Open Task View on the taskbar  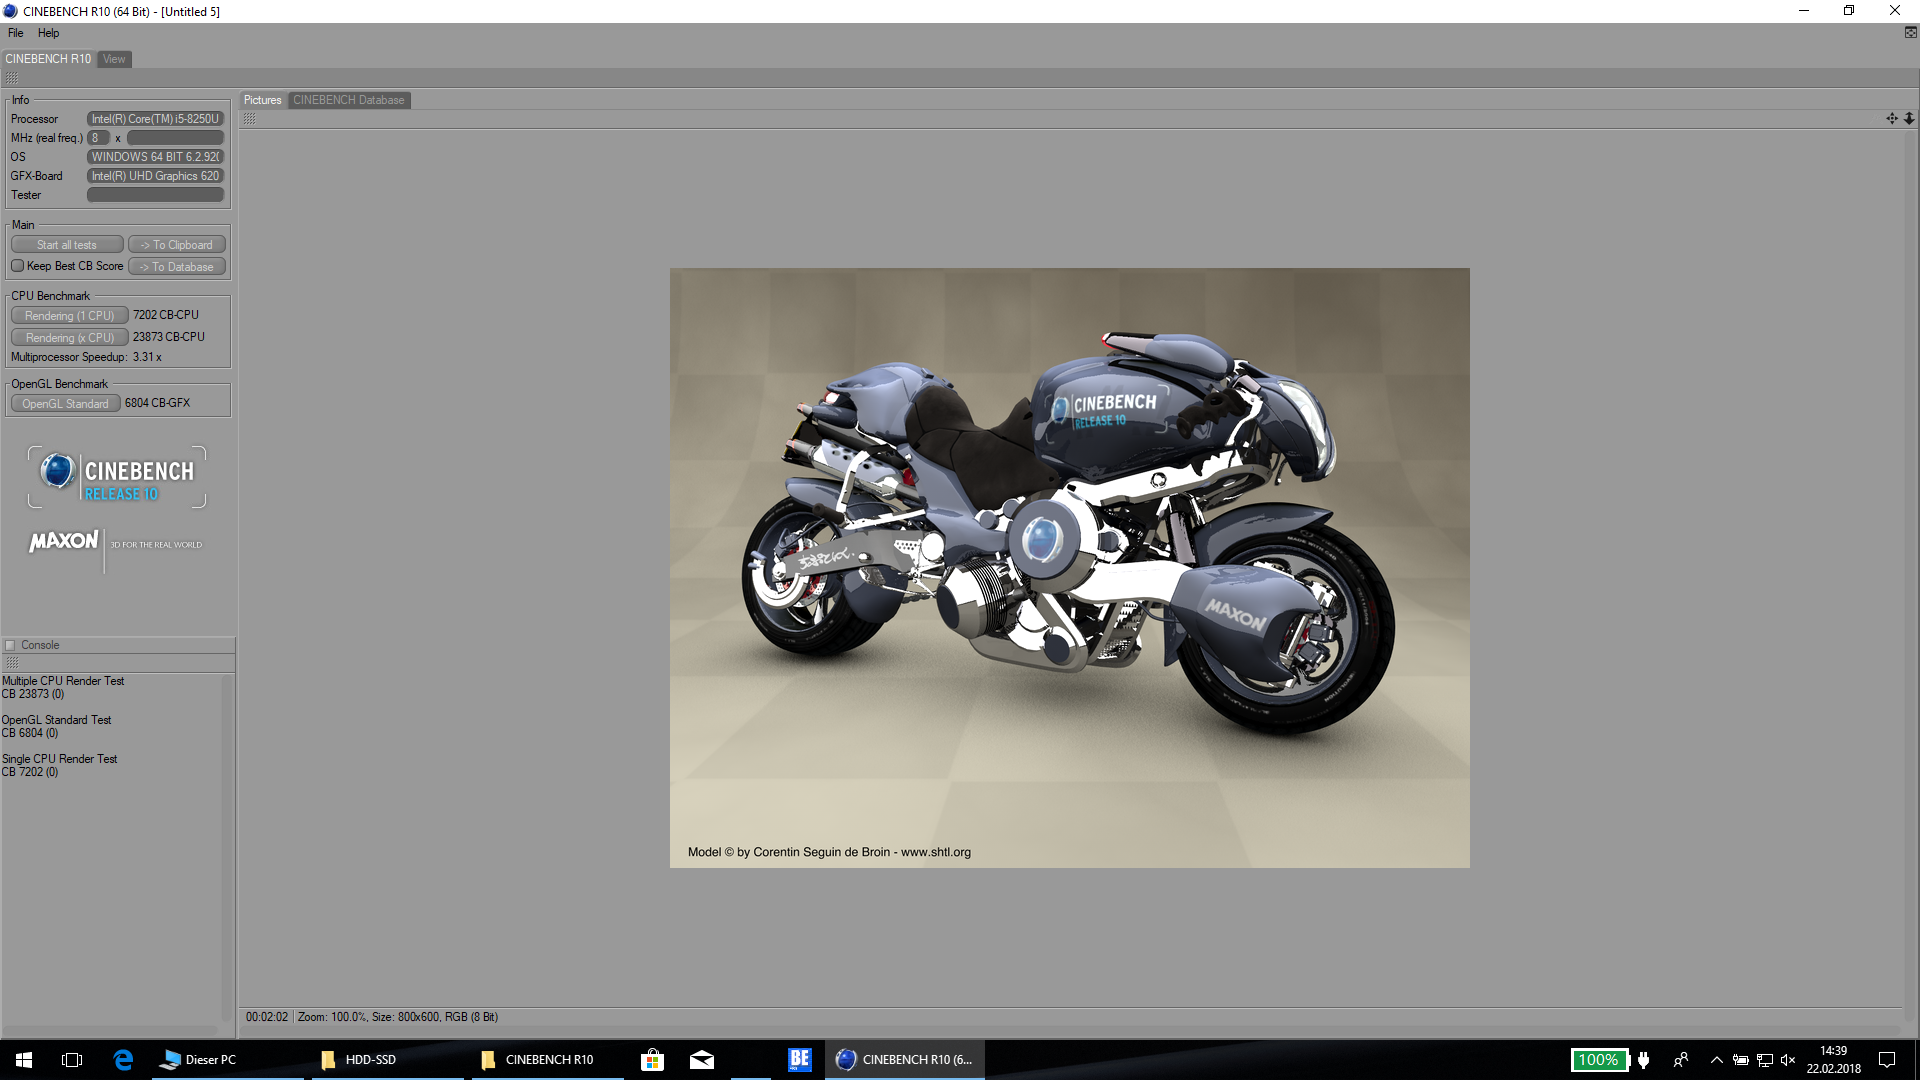[72, 1060]
